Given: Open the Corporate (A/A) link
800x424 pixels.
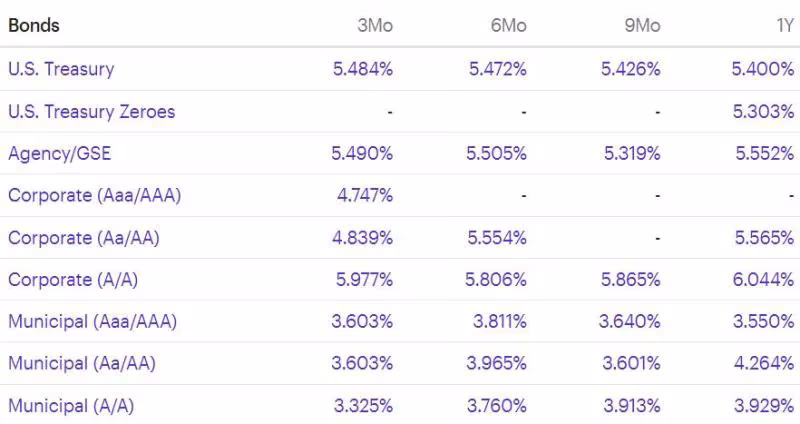Looking at the screenshot, I should [x=73, y=280].
